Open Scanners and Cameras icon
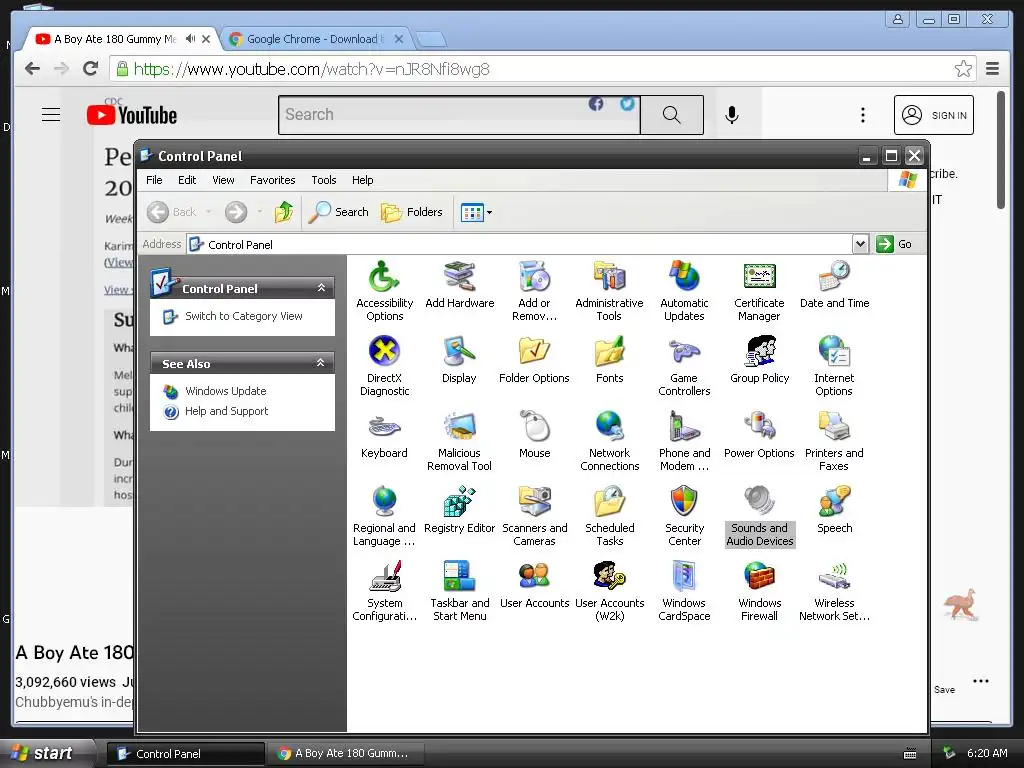Image resolution: width=1024 pixels, height=768 pixels. pyautogui.click(x=534, y=517)
